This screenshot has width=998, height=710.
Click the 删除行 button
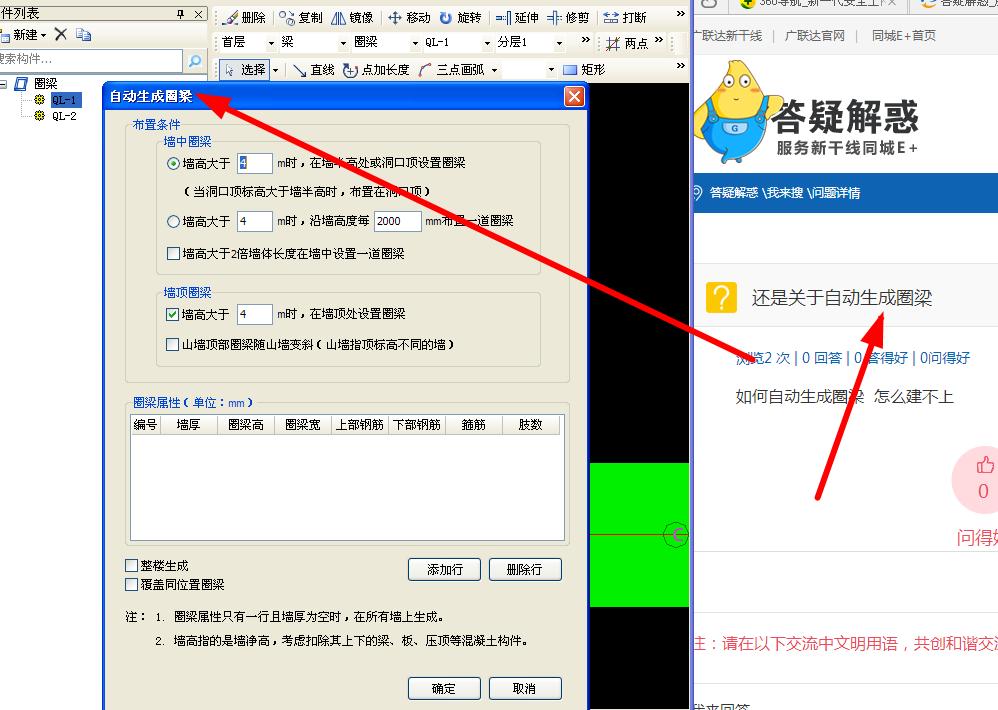(x=525, y=569)
